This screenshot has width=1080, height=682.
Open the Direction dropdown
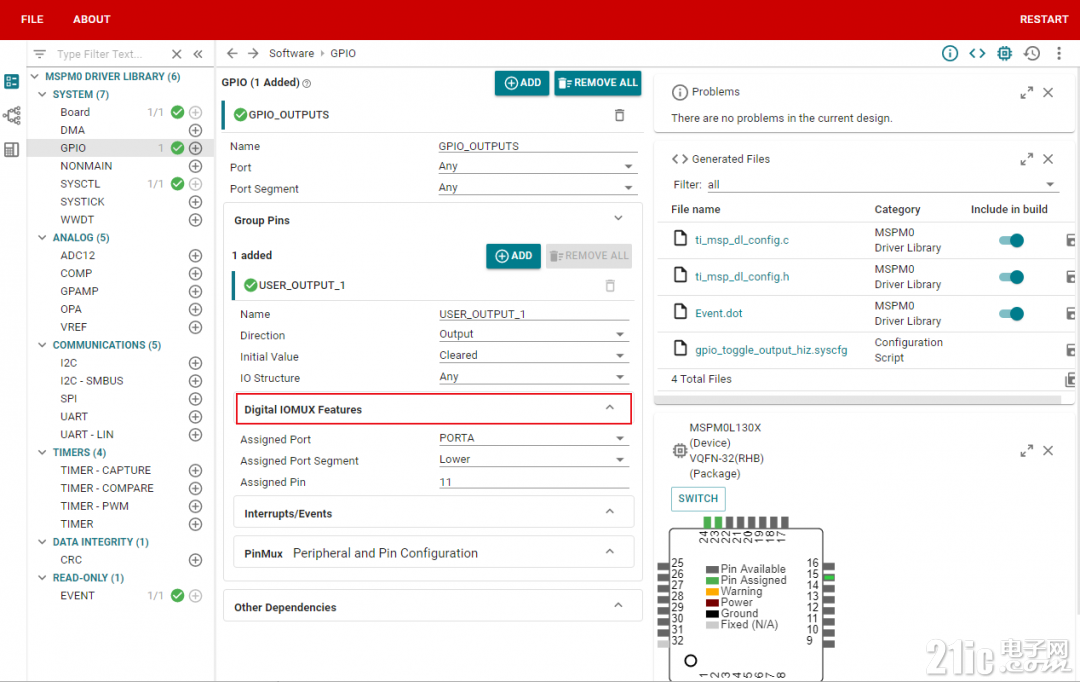coord(533,334)
